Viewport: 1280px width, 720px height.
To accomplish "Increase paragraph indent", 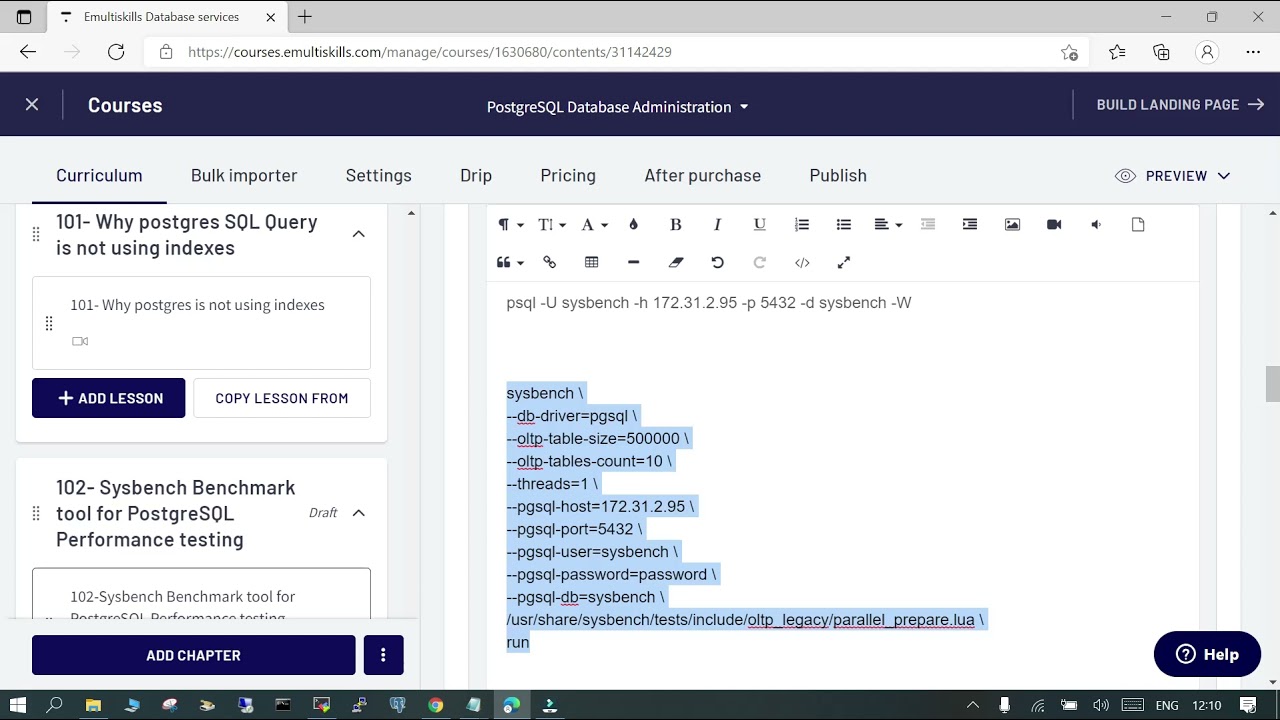I will click(969, 225).
